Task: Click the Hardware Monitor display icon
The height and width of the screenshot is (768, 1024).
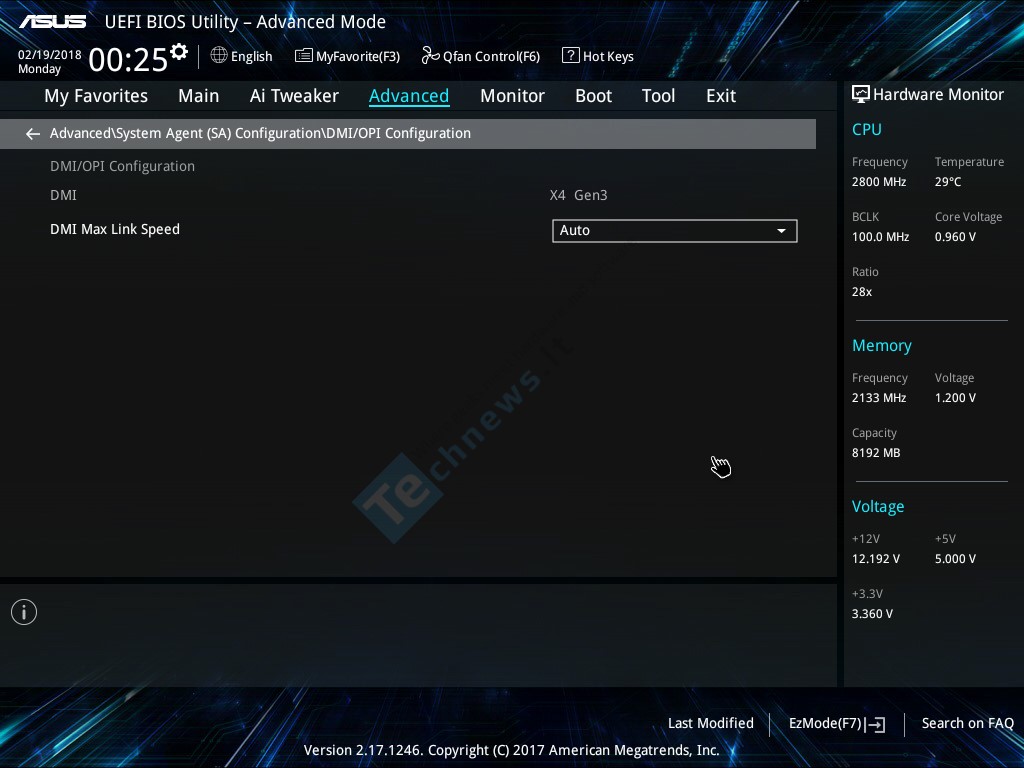Action: pos(861,94)
